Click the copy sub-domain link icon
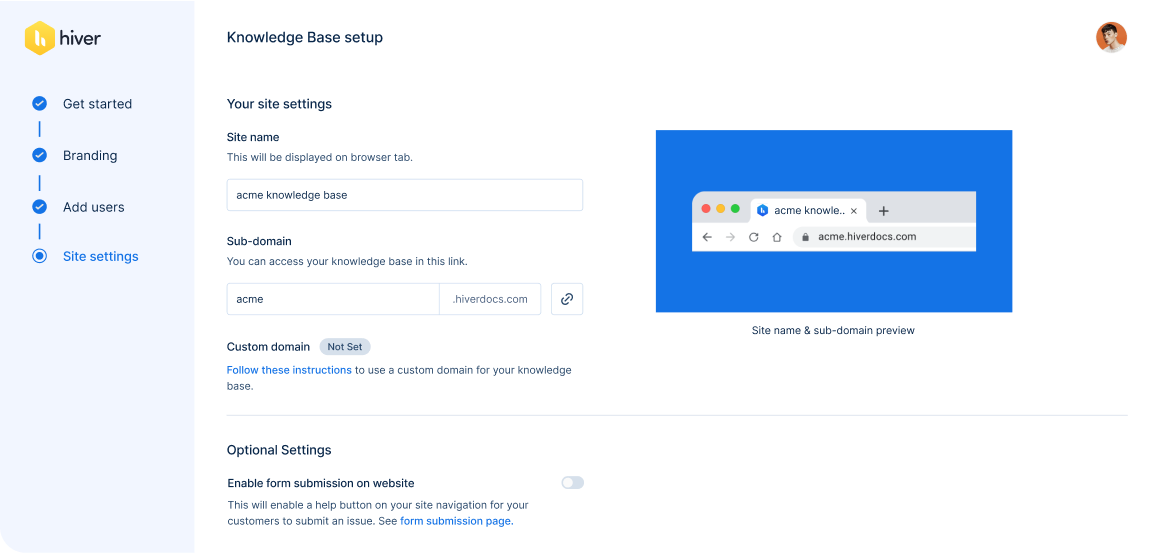 567,299
